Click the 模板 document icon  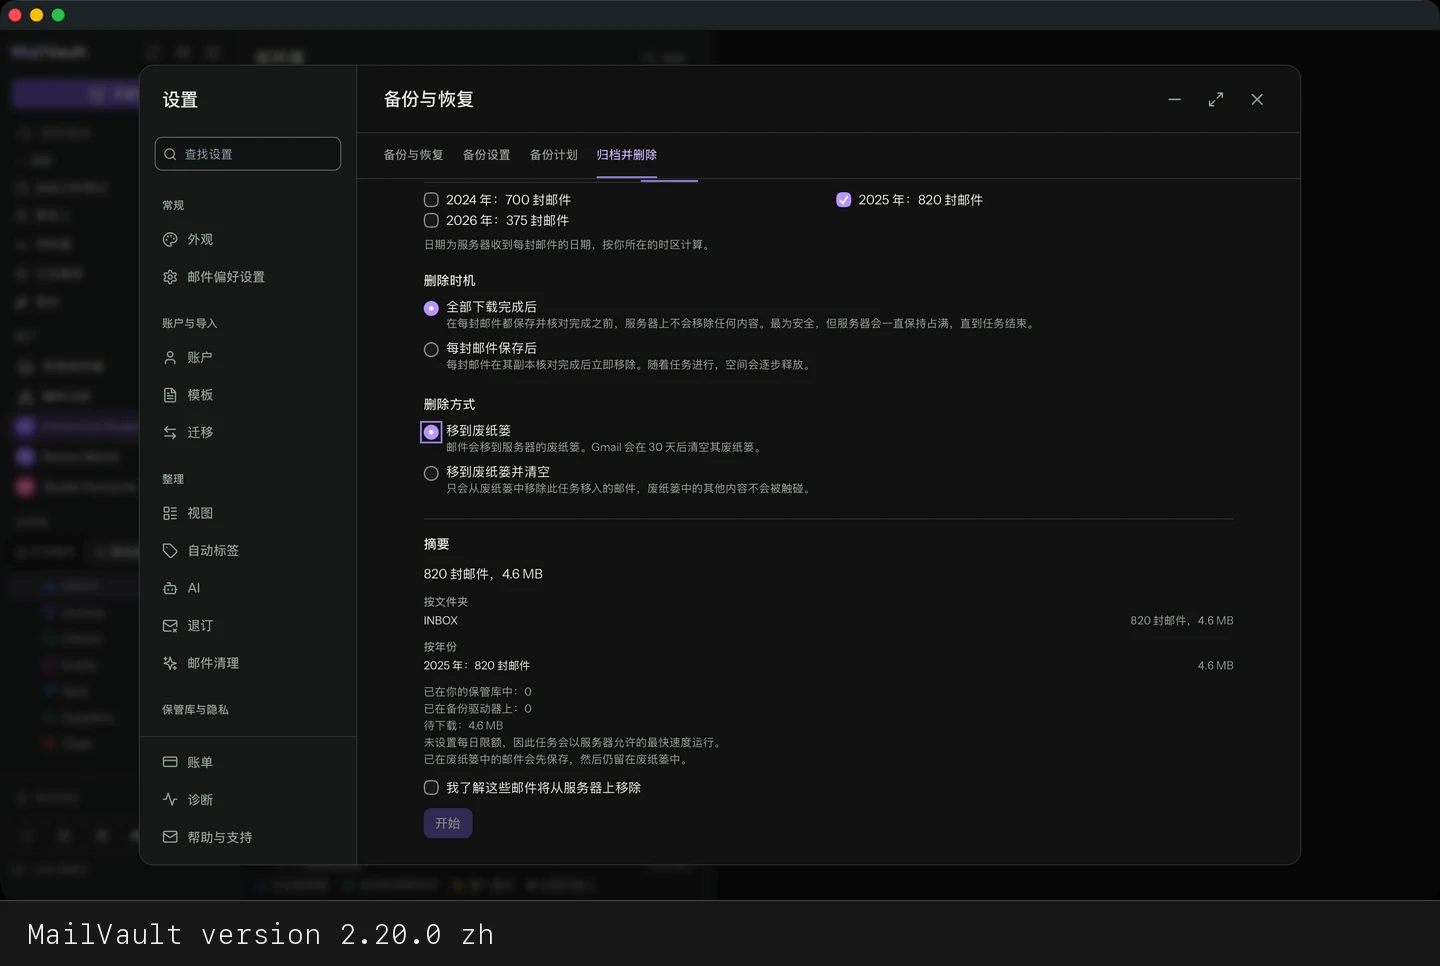click(x=170, y=395)
